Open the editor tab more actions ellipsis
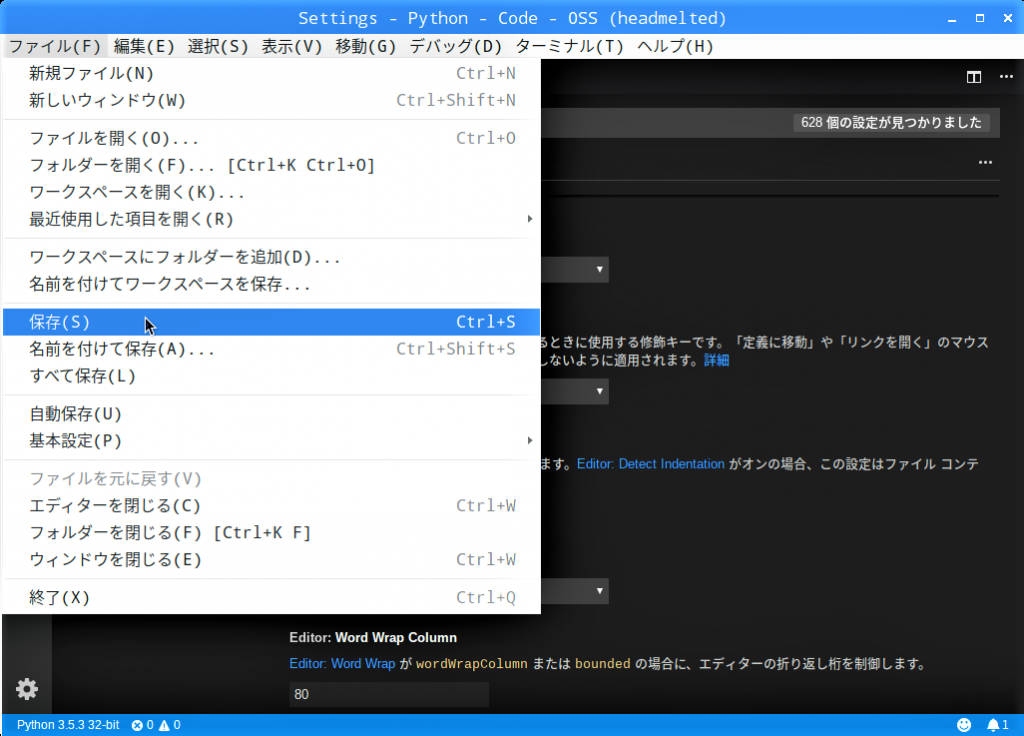The height and width of the screenshot is (736, 1024). coord(1006,77)
